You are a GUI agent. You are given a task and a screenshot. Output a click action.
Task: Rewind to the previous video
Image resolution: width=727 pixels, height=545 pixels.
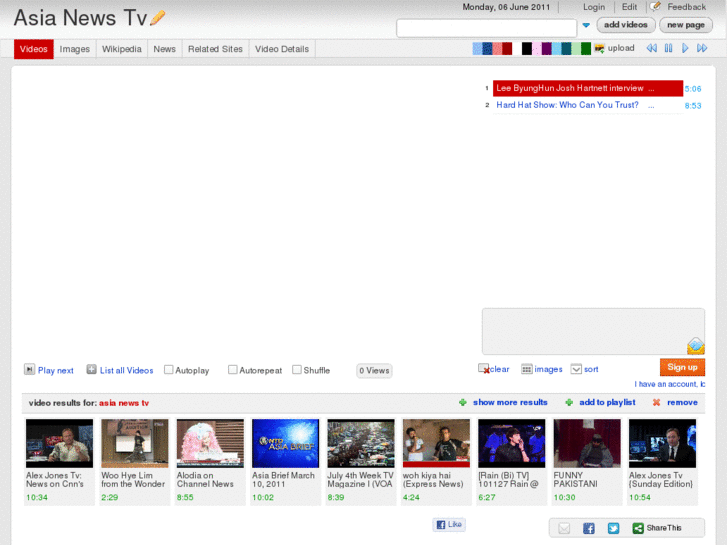coord(651,48)
